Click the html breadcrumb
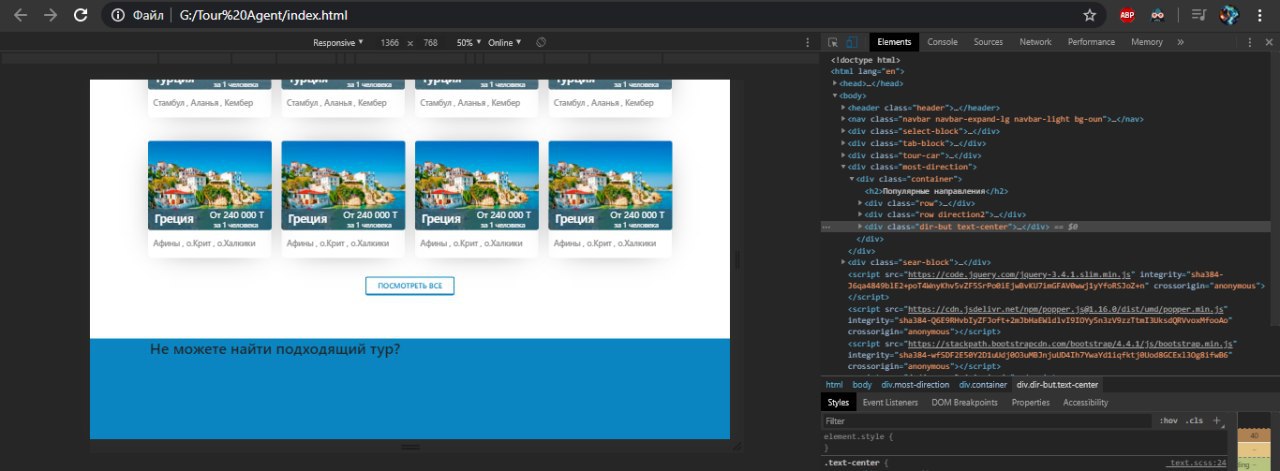 coord(833,385)
